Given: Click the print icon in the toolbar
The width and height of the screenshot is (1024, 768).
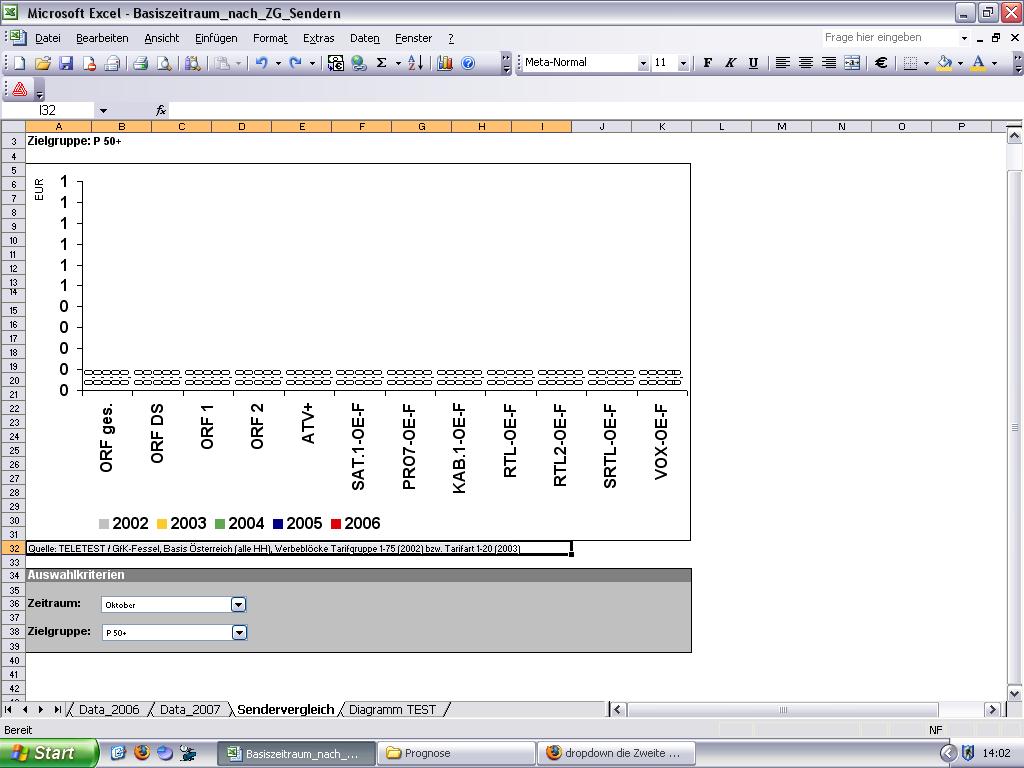Looking at the screenshot, I should pyautogui.click(x=140, y=63).
